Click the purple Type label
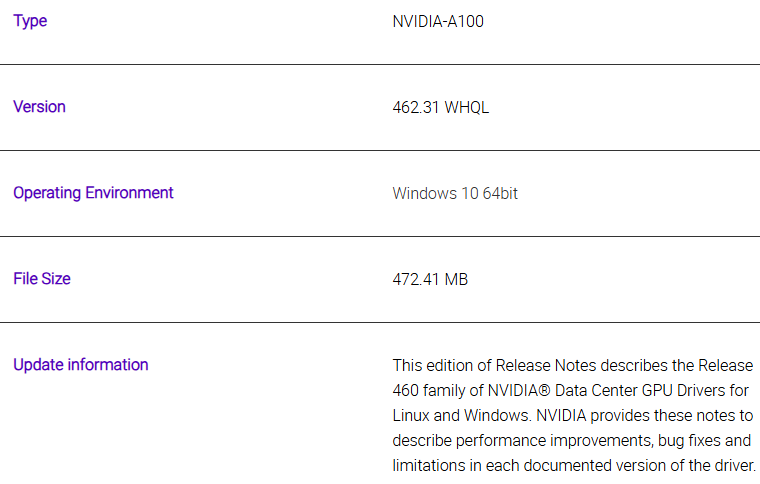Image resolution: width=760 pixels, height=484 pixels. [x=30, y=21]
